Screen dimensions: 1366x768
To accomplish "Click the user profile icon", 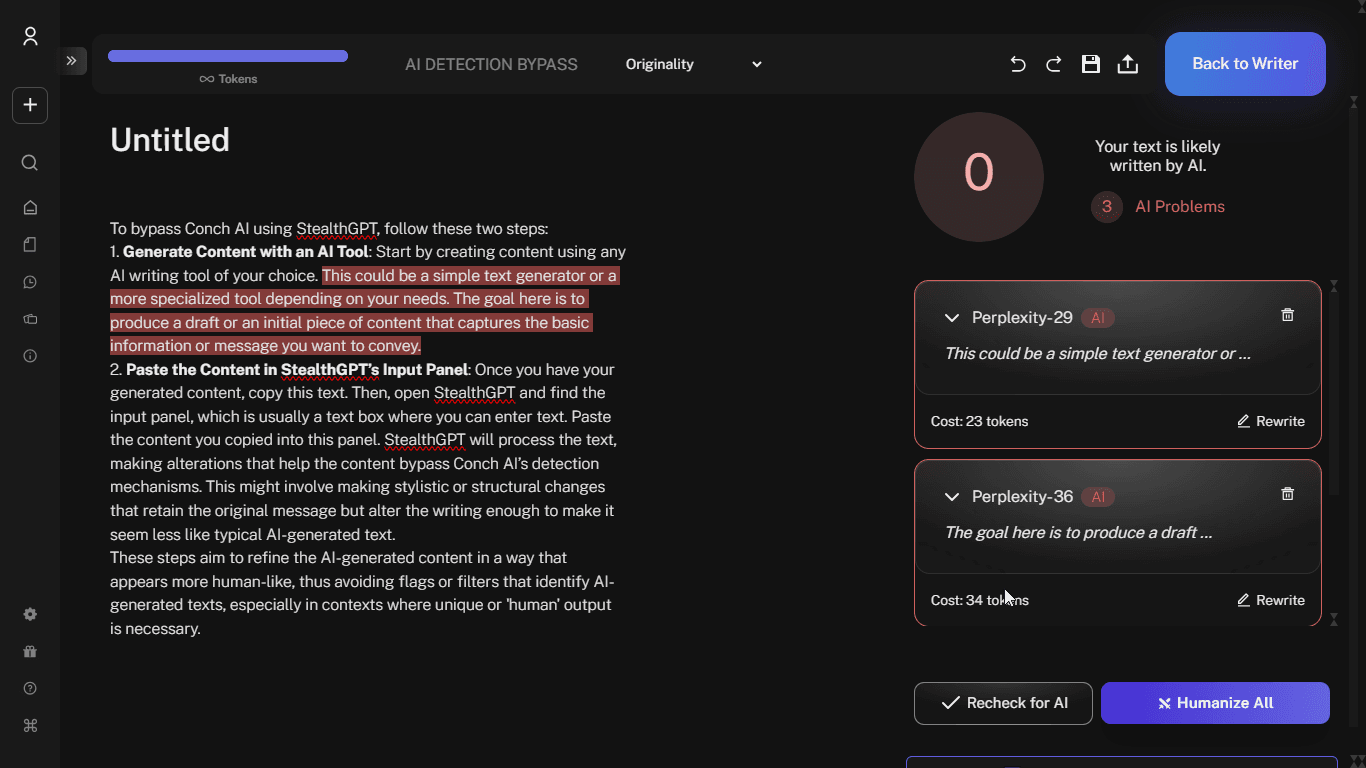I will [30, 37].
